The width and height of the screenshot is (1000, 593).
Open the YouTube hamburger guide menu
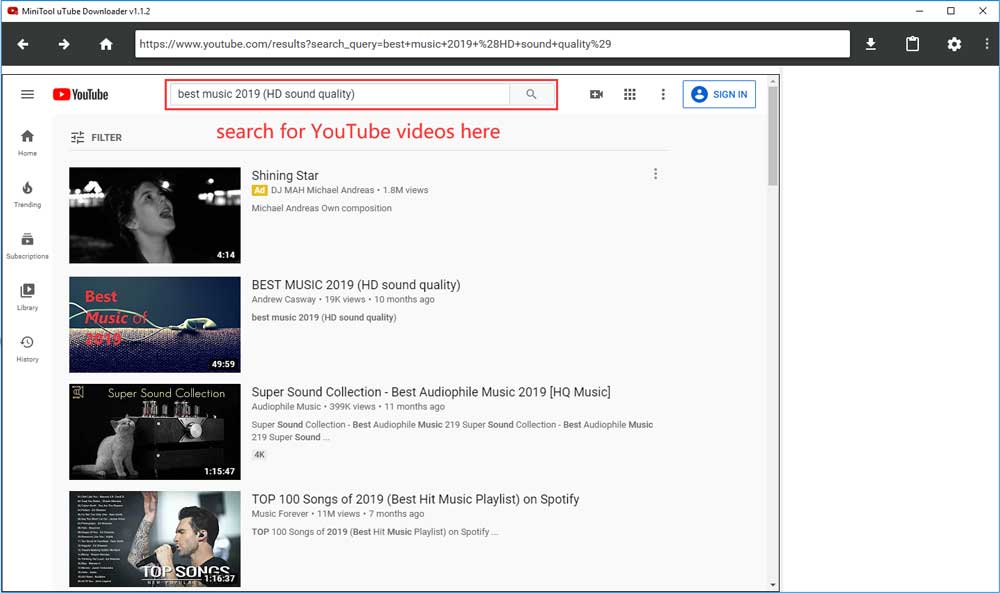27,94
